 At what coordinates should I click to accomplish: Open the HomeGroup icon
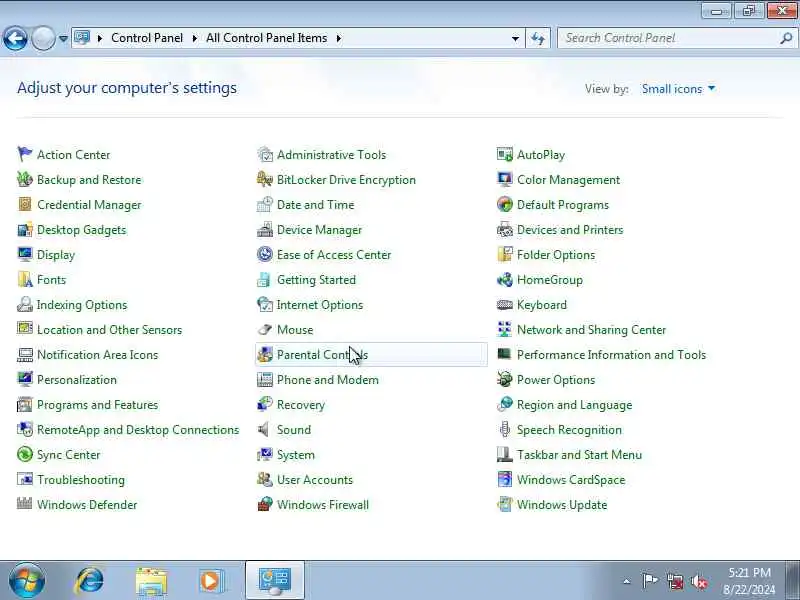click(505, 279)
